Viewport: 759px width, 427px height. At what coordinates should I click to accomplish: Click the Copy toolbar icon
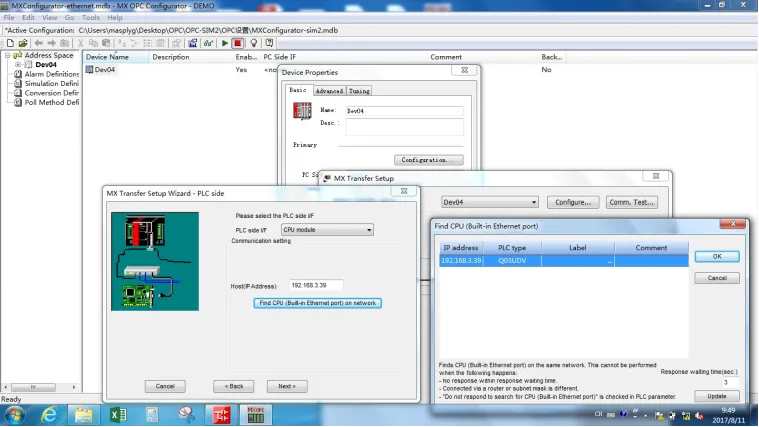pyautogui.click(x=93, y=43)
